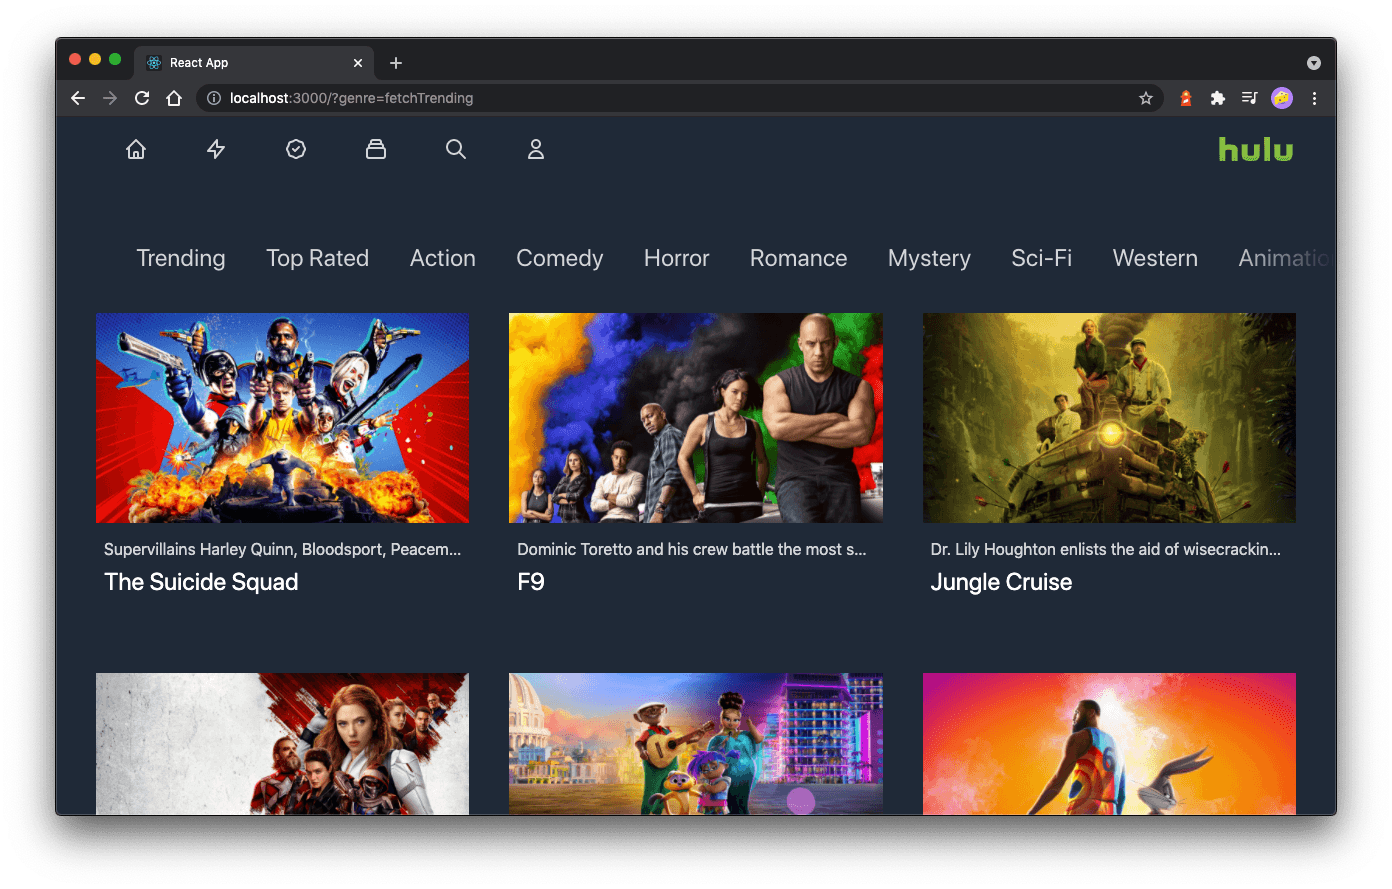Bookmark this page with star icon
1392x889 pixels.
coord(1146,98)
